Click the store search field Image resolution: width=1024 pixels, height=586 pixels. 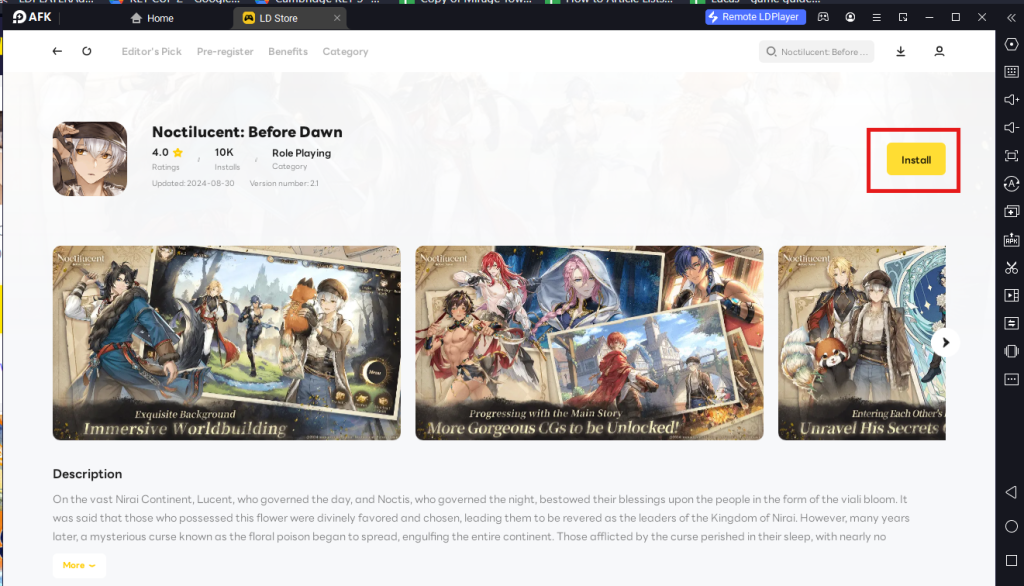tap(816, 52)
